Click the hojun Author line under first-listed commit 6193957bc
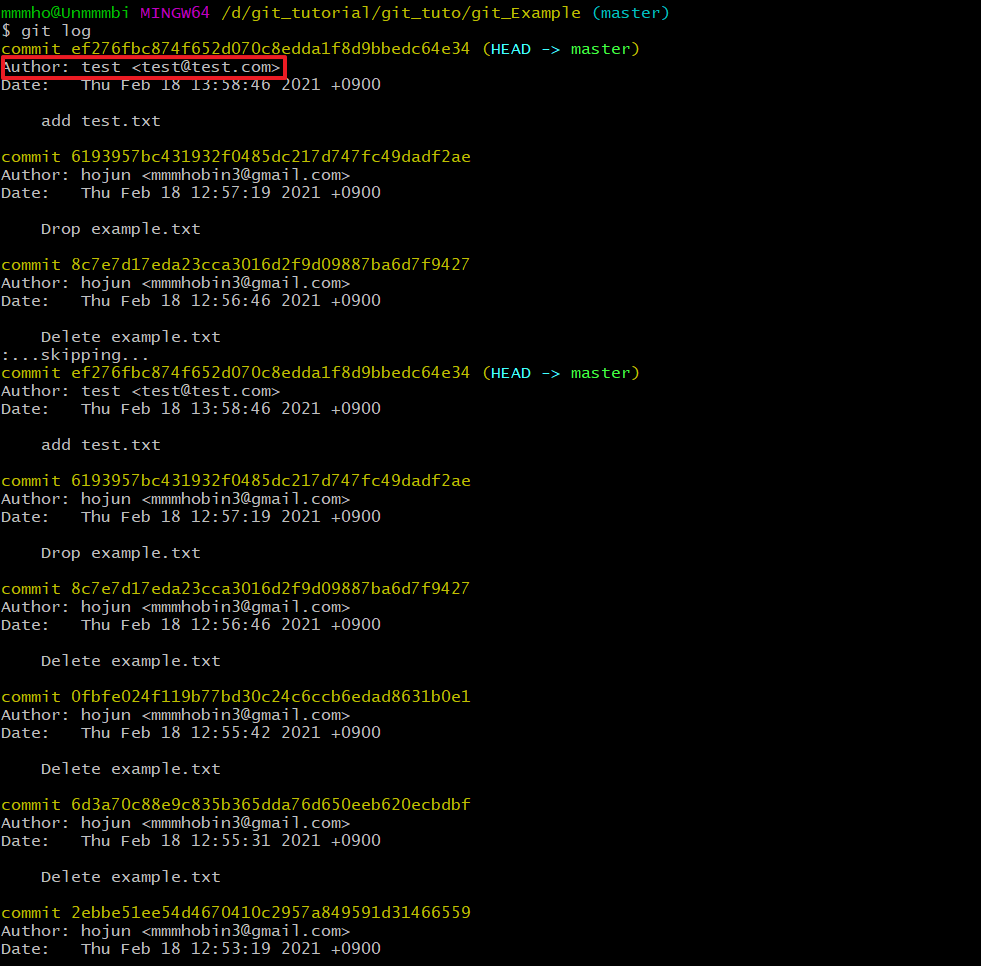The image size is (981, 966). click(175, 175)
